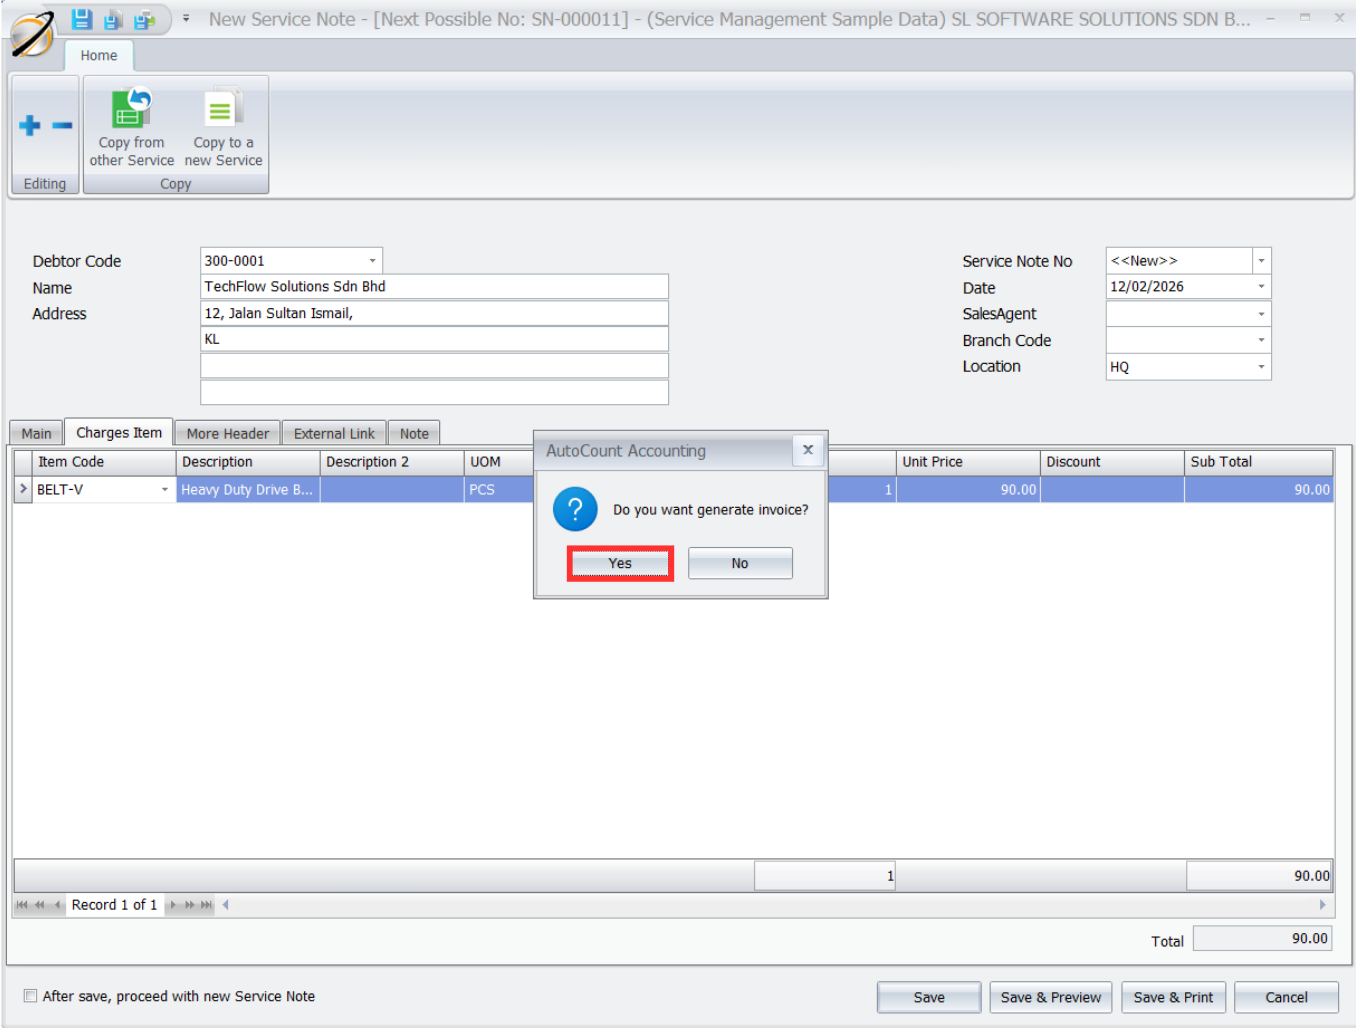Open the External Link tab
1356x1028 pixels.
pos(334,433)
